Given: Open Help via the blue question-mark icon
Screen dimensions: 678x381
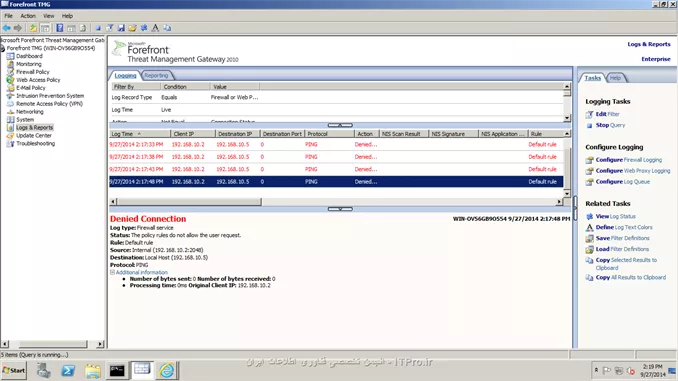Looking at the screenshot, I should click(60, 28).
